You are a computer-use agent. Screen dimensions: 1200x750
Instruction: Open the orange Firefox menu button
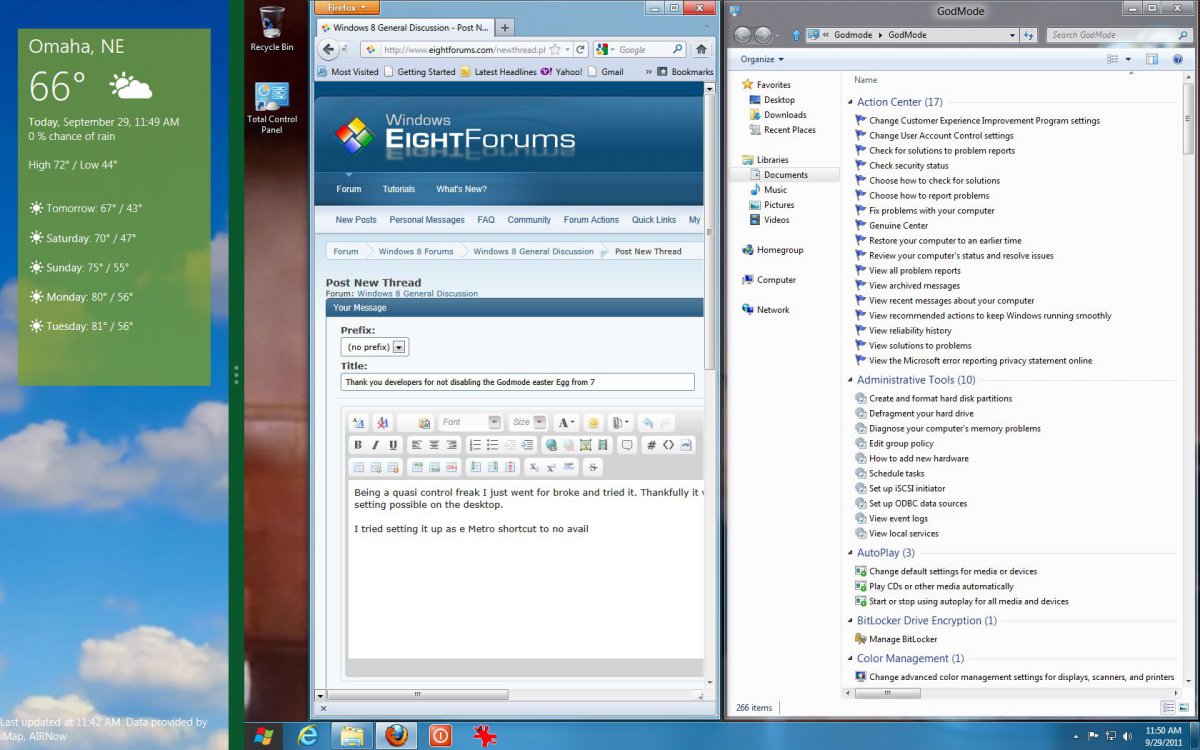click(x=346, y=6)
